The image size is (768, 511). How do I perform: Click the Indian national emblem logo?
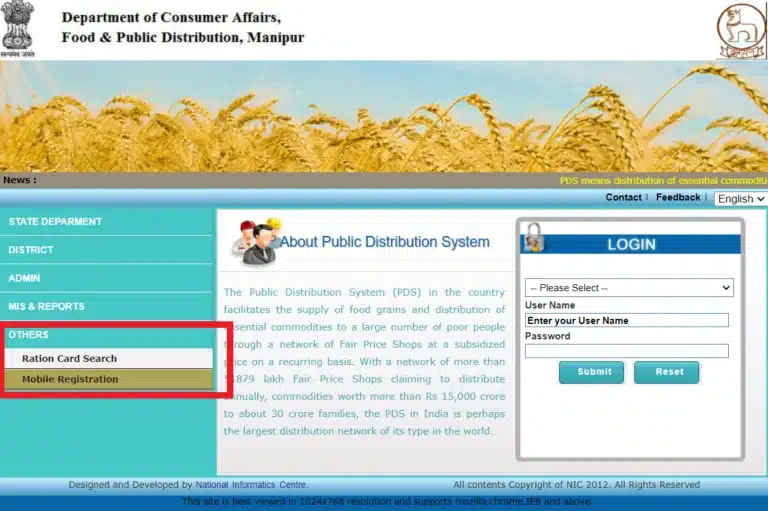pos(17,28)
